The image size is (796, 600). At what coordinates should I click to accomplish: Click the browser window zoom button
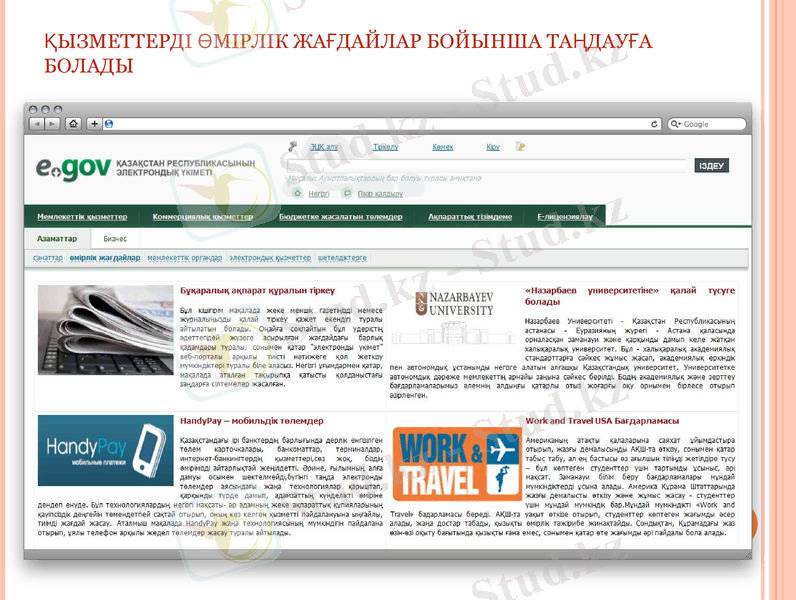58,109
